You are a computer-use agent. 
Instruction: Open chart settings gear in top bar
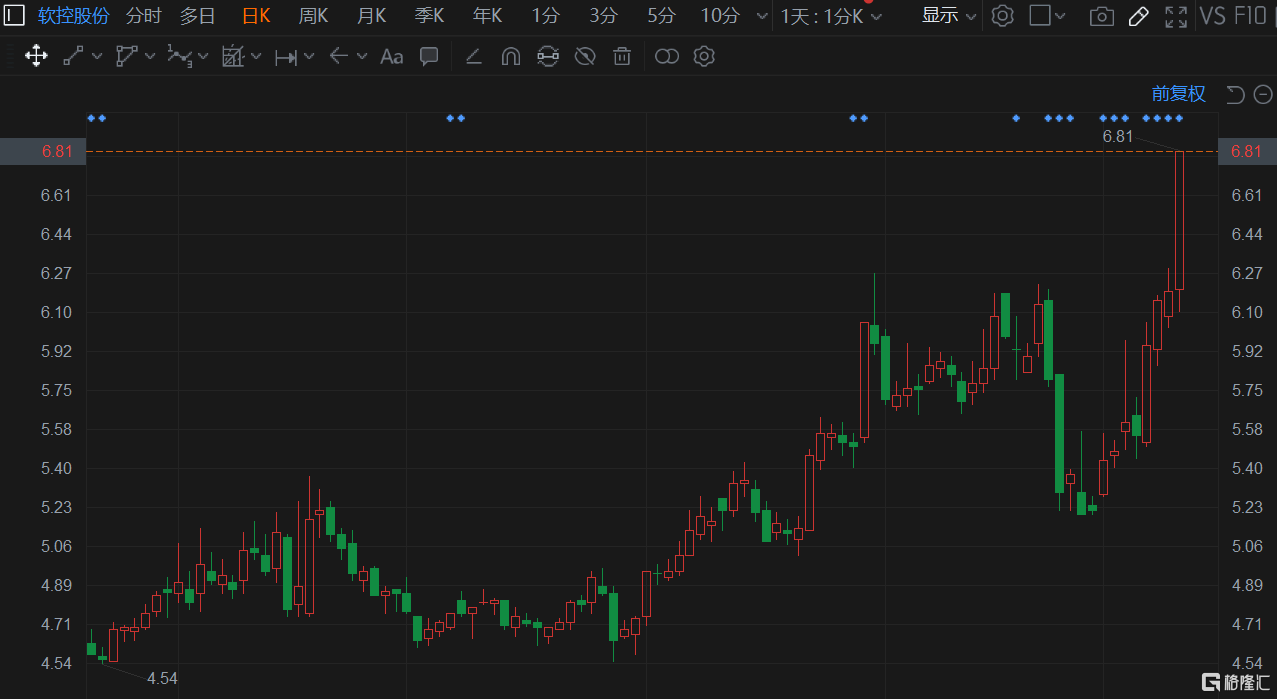tap(1003, 16)
